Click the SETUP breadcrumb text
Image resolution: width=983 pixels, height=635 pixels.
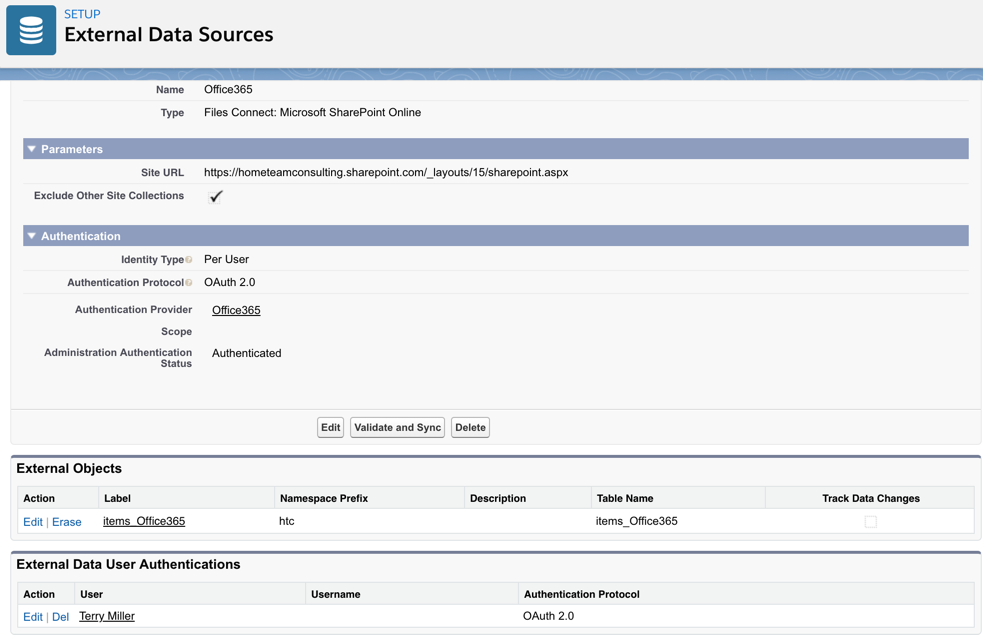(x=82, y=14)
